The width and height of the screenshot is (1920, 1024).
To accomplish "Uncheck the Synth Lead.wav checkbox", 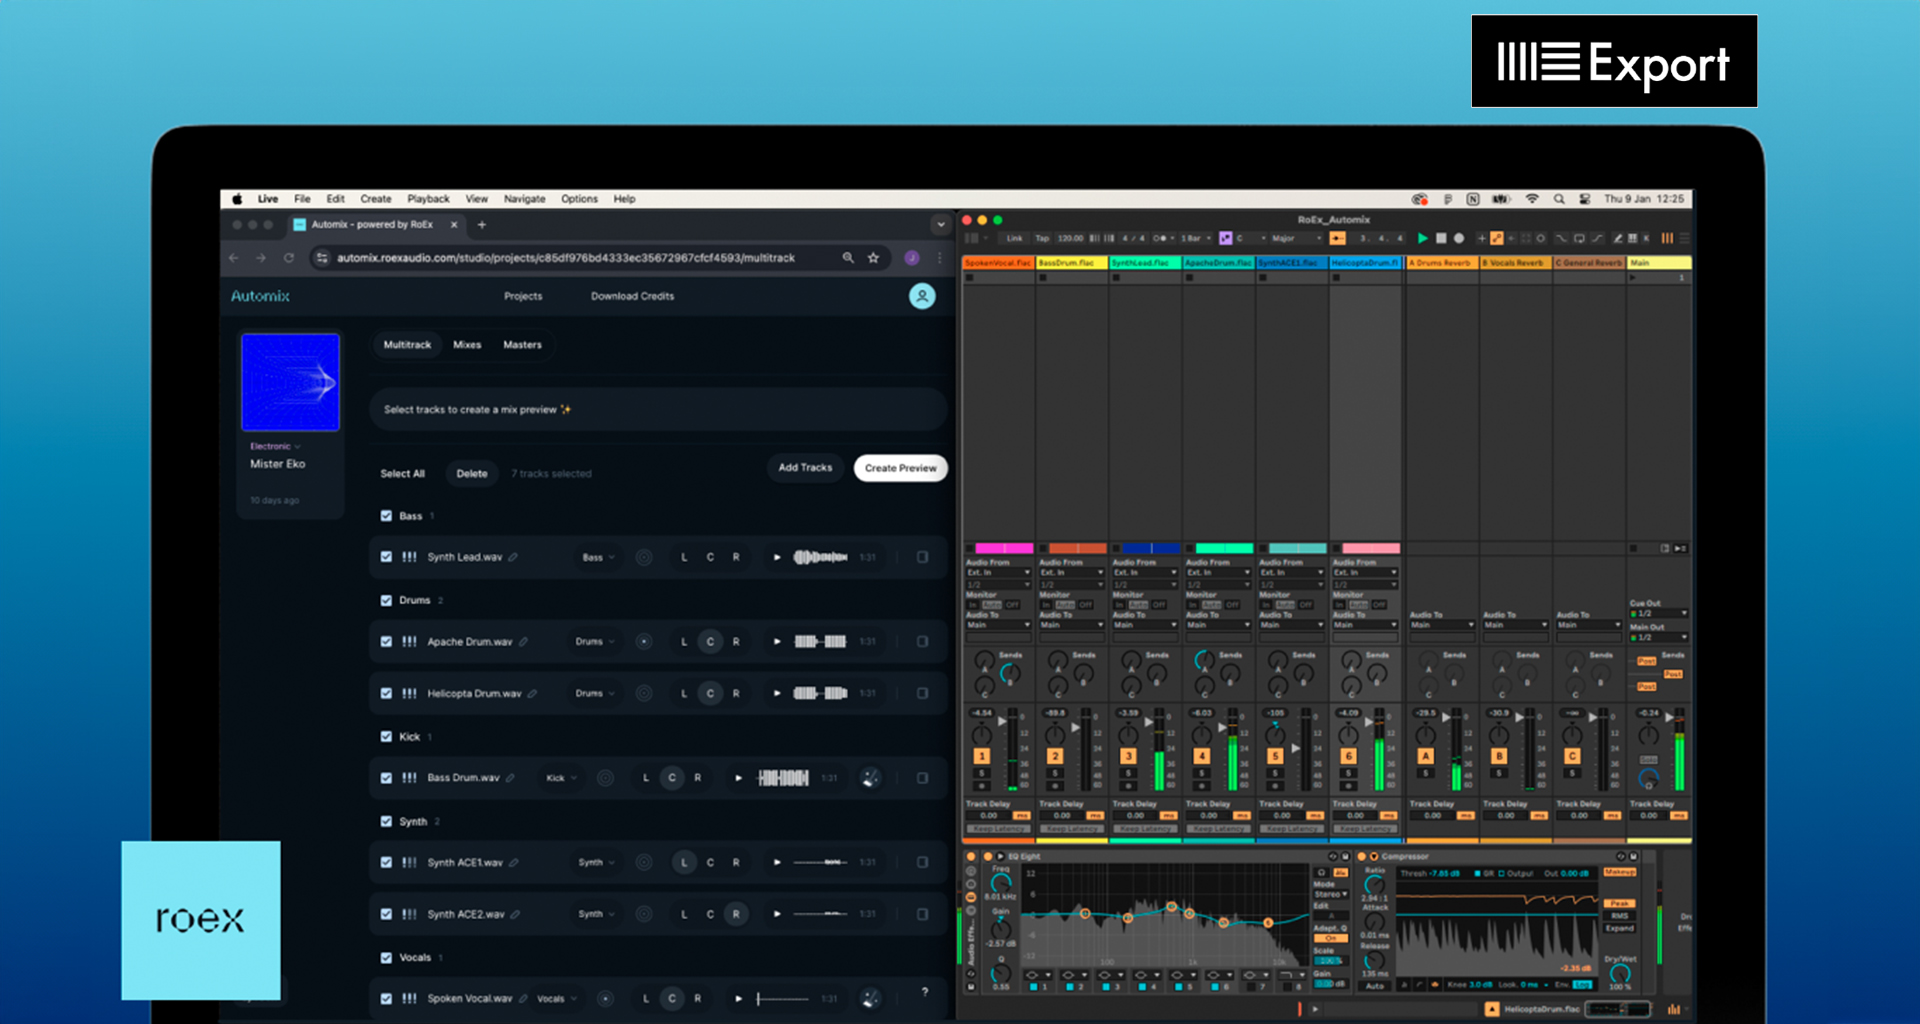I will point(386,557).
